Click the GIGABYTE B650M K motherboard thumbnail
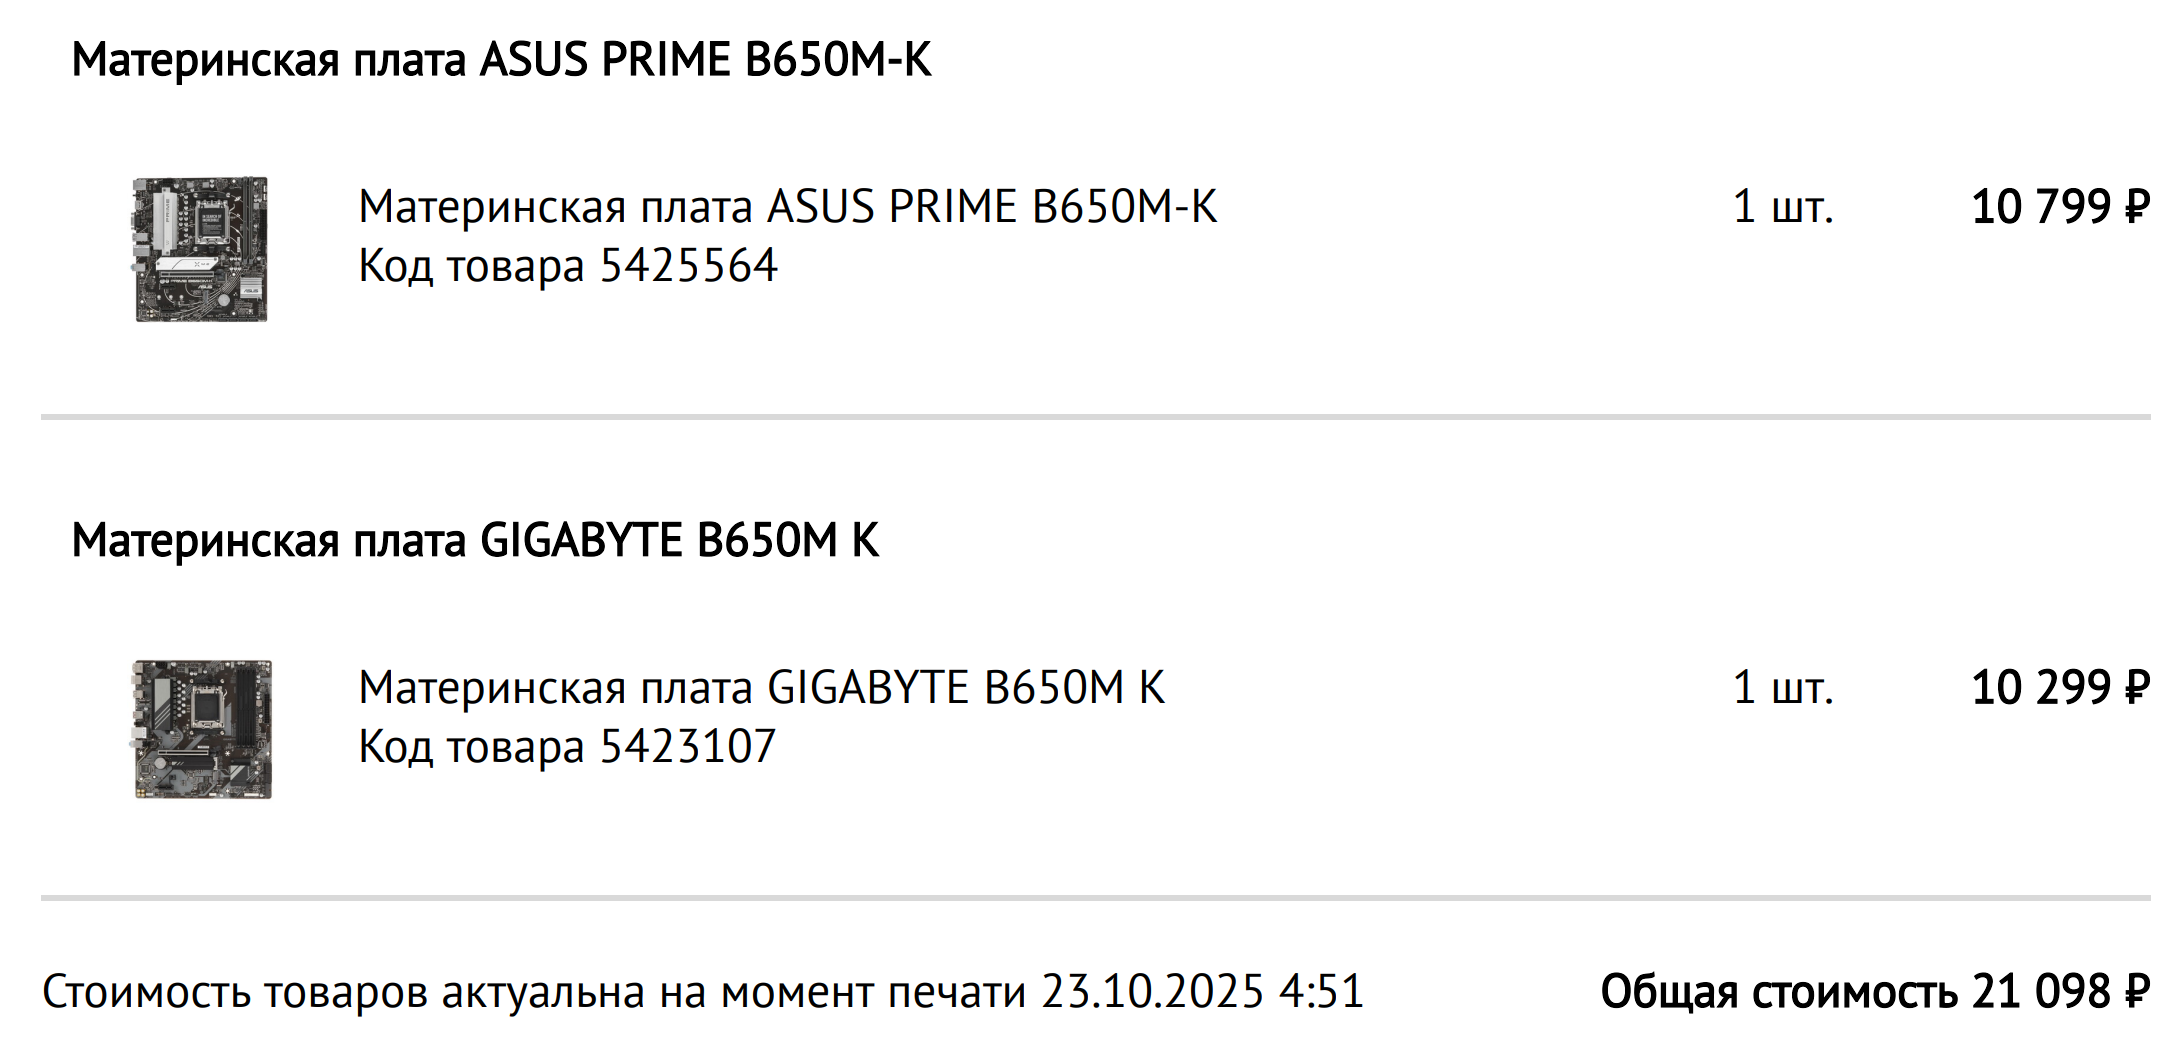This screenshot has height=1042, width=2174. (202, 729)
